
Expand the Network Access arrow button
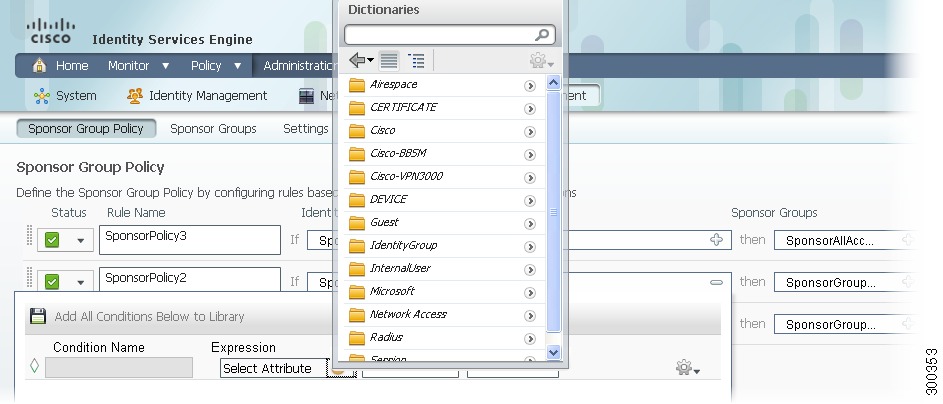tap(530, 316)
